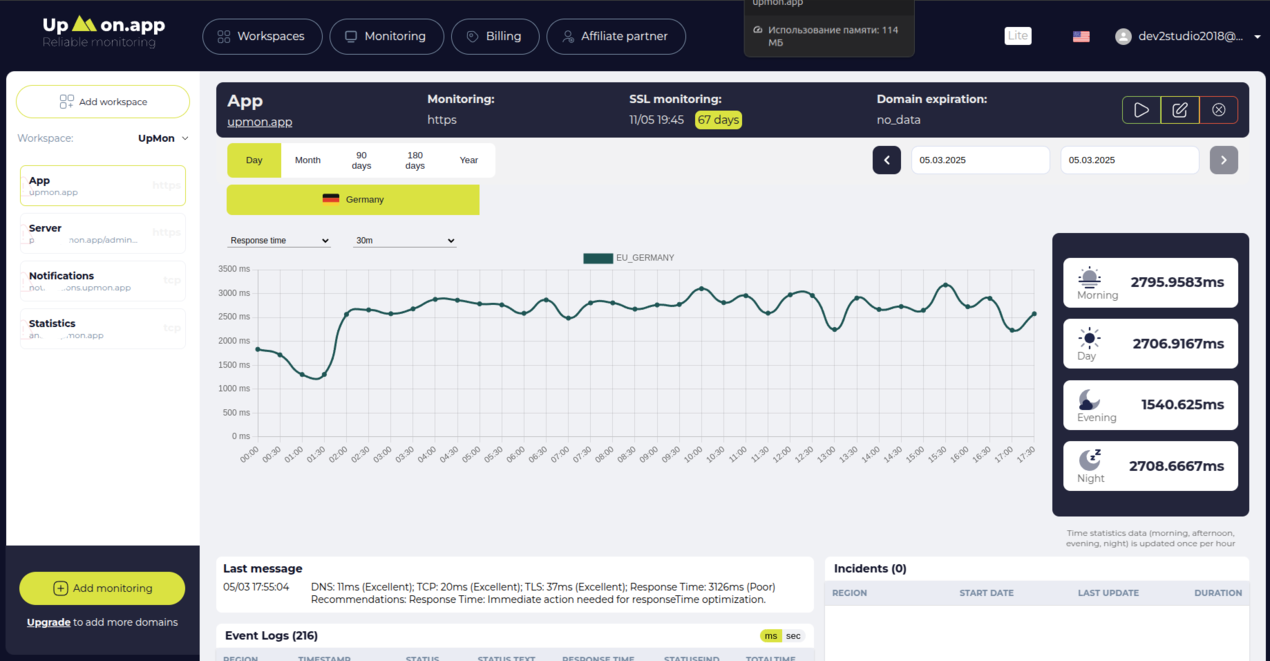The image size is (1270, 661).
Task: Go to next date with right arrow
Action: (x=1224, y=160)
